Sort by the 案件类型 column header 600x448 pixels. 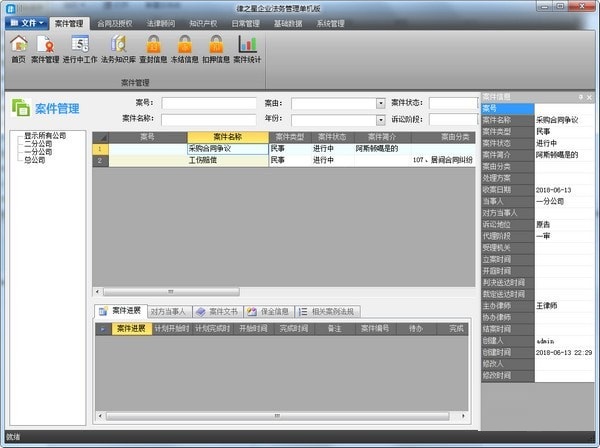tap(290, 137)
